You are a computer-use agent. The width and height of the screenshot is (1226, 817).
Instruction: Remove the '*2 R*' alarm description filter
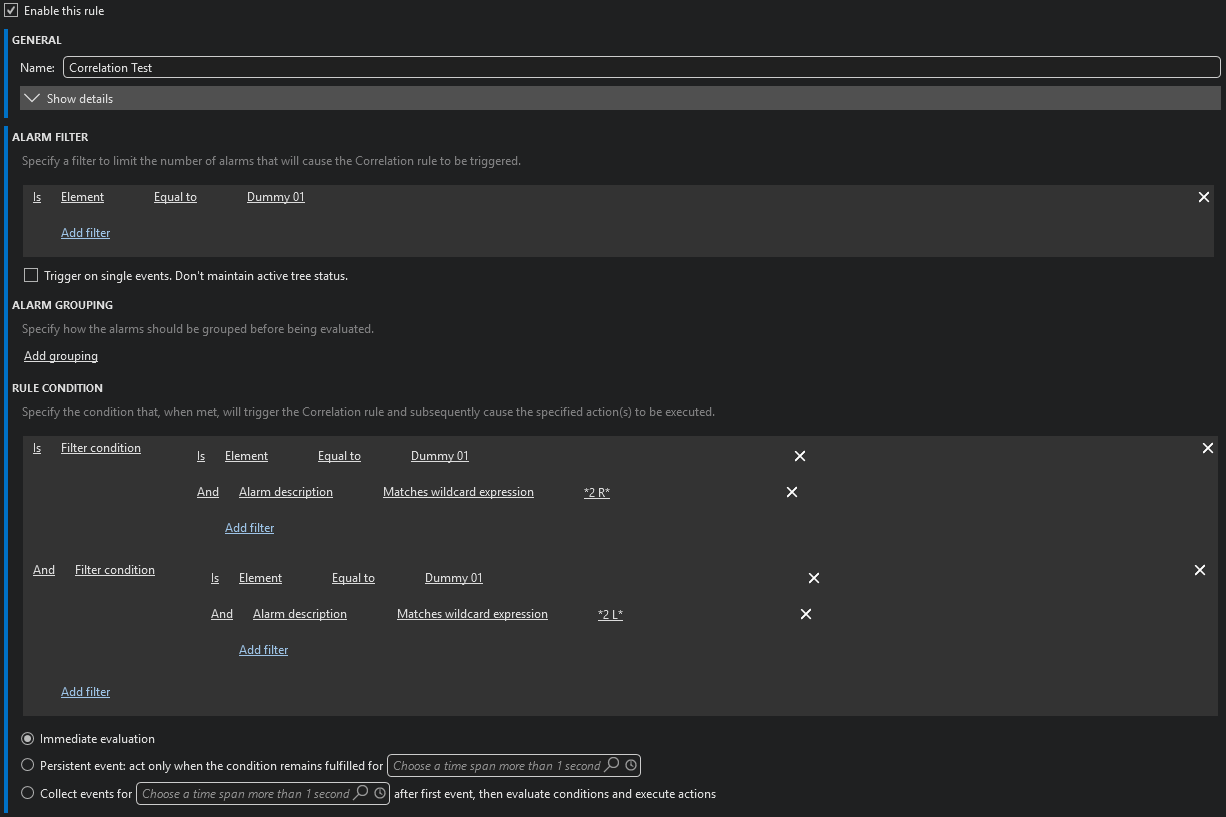point(792,492)
